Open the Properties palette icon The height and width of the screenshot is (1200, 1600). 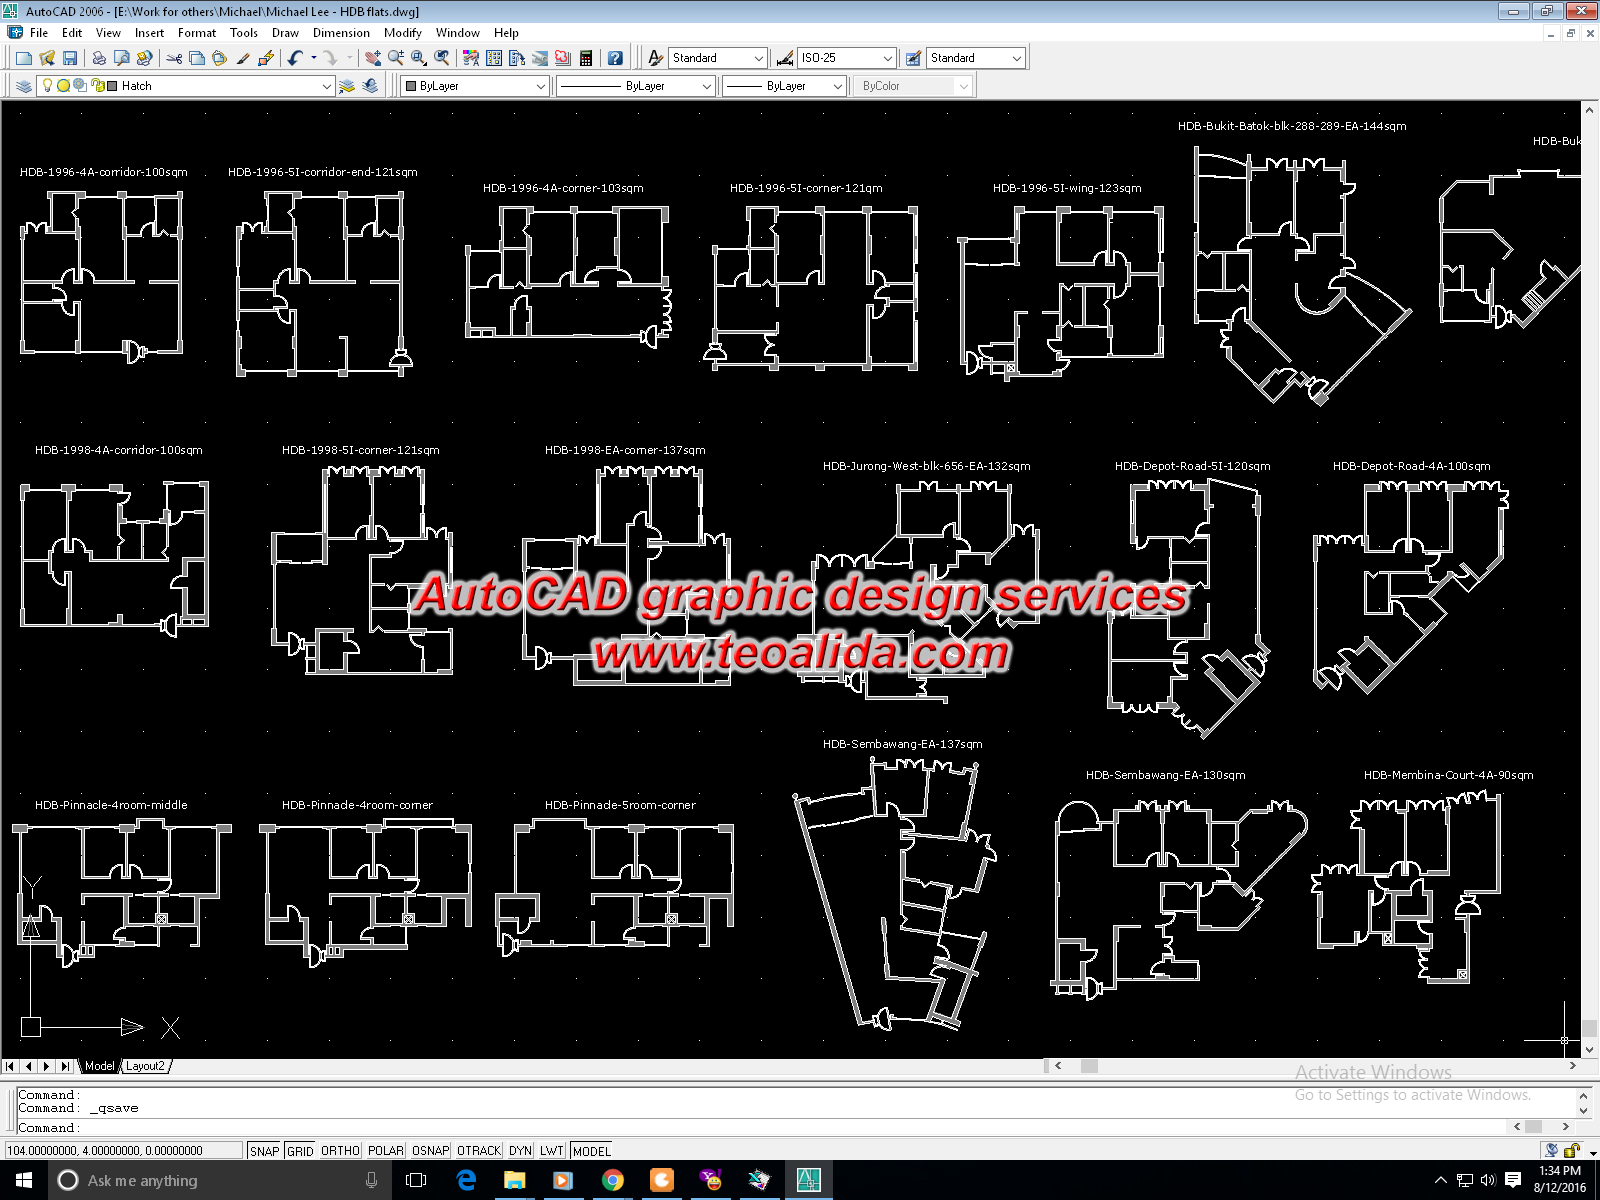coord(471,58)
